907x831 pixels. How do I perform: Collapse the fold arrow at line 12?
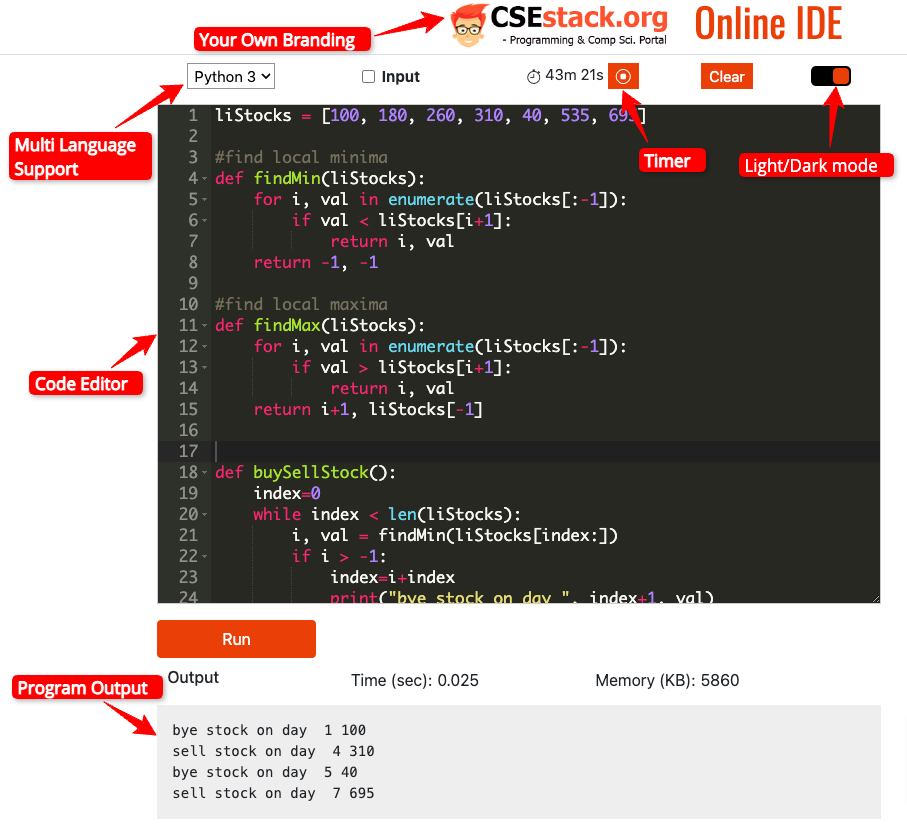(205, 346)
